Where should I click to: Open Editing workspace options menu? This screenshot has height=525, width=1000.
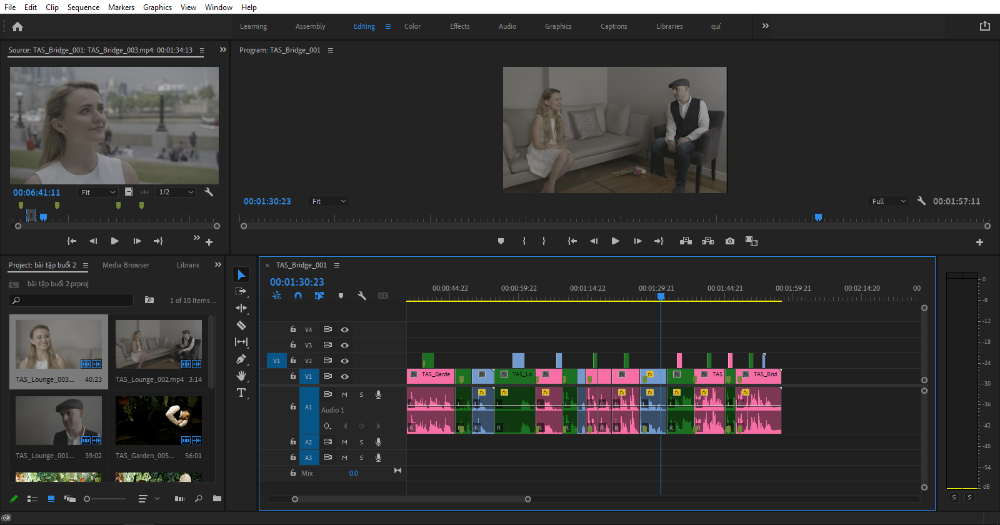pyautogui.click(x=388, y=27)
